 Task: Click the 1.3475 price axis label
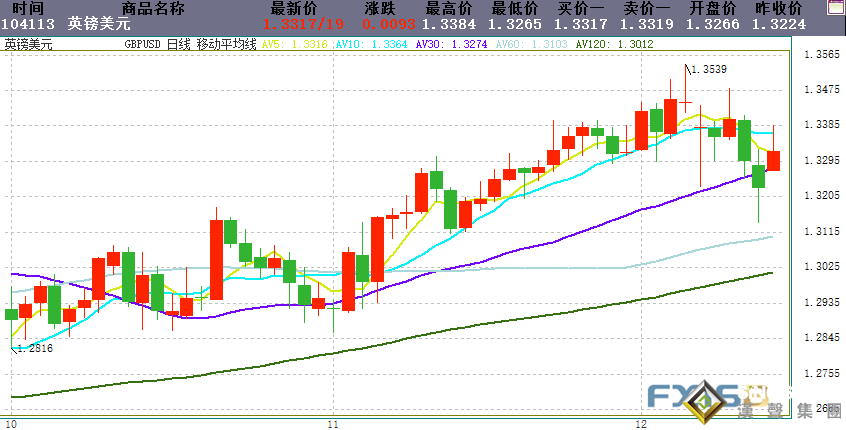coord(822,90)
